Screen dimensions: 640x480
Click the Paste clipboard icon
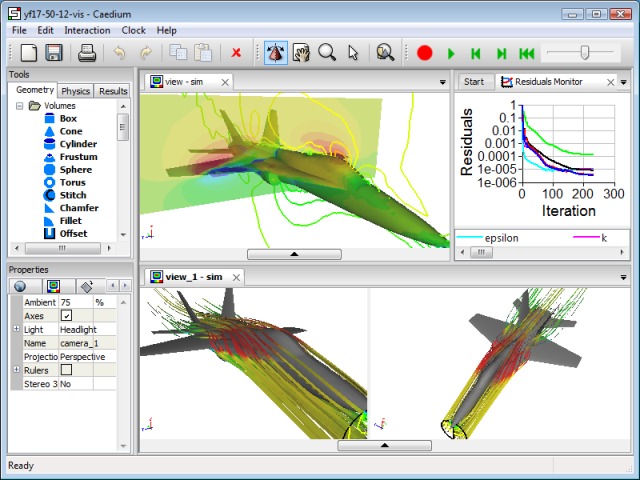coord(203,53)
